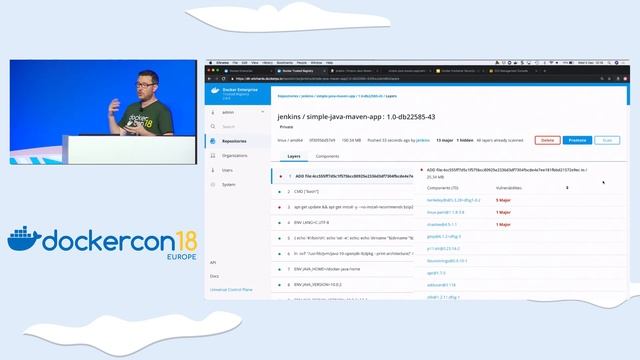The image size is (640, 360).
Task: Open the linux-pam component link
Action: tap(445, 213)
